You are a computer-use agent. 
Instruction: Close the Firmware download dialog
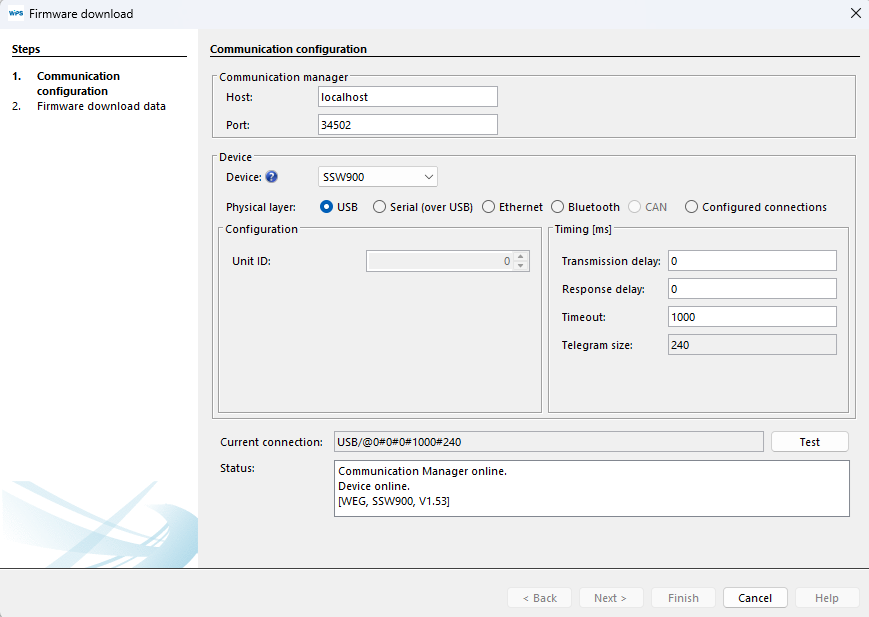point(855,14)
